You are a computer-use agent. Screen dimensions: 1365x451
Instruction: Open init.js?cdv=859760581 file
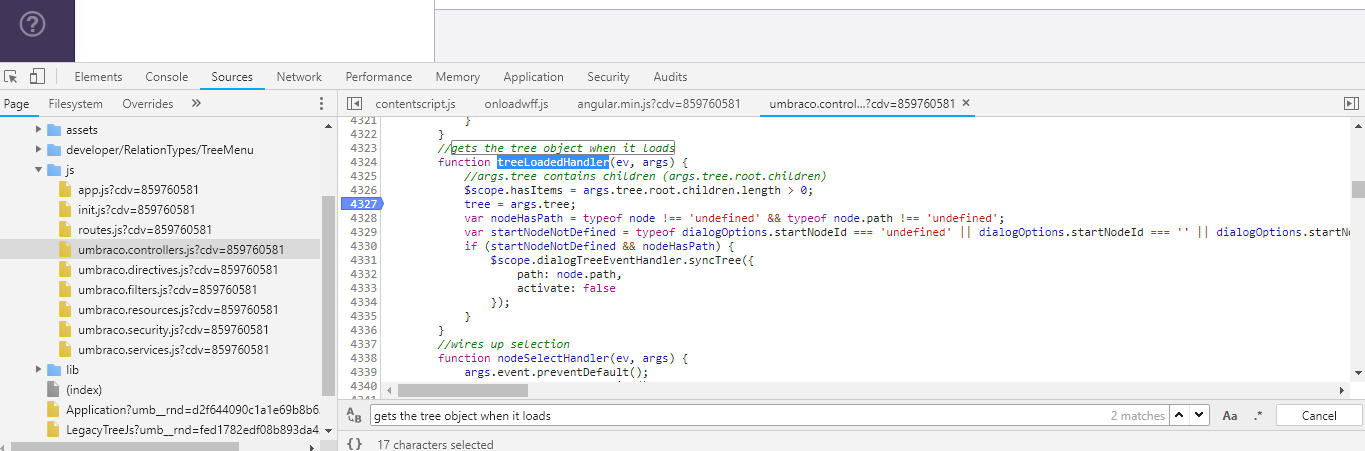point(136,210)
